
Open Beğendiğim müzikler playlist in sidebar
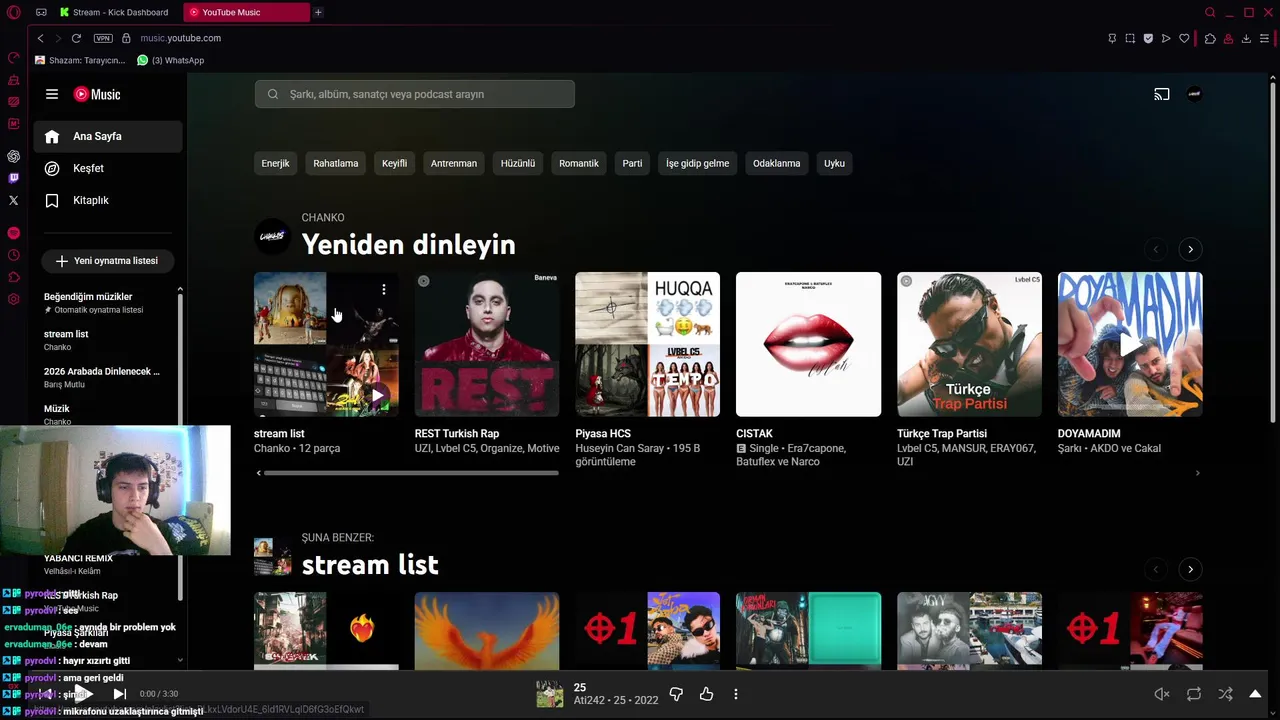click(88, 296)
